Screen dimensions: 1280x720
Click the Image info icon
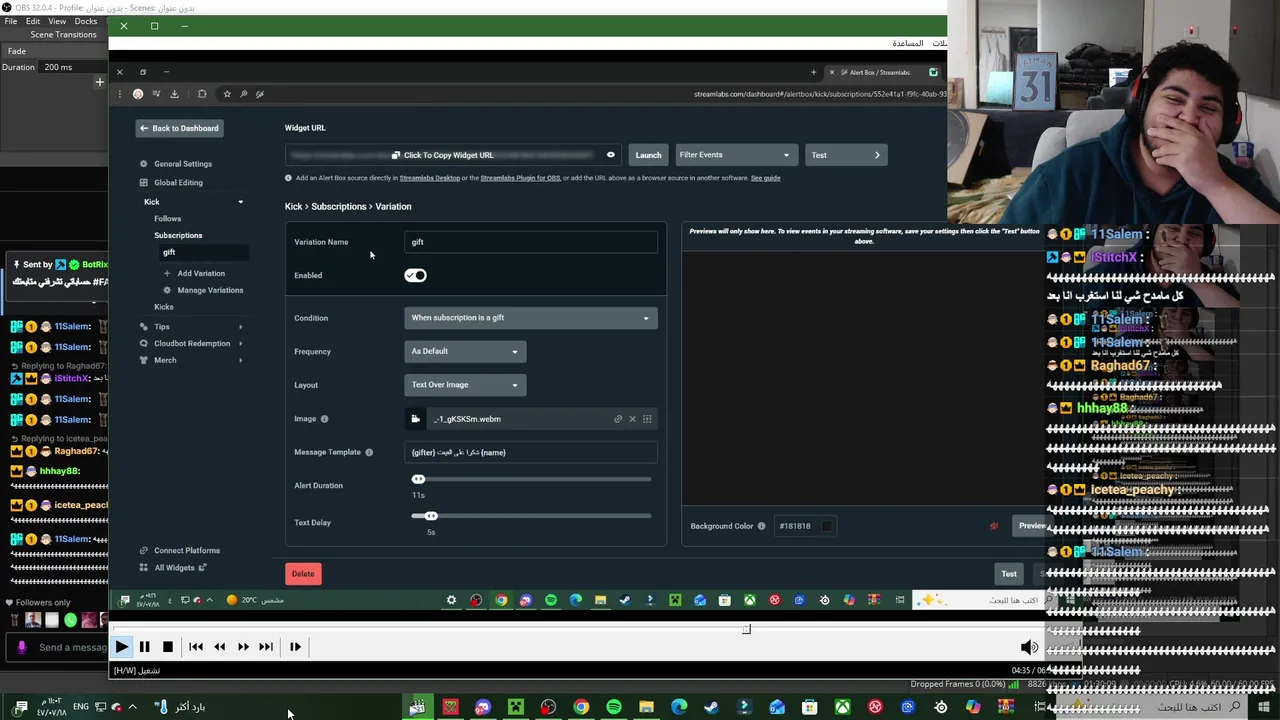pos(324,419)
